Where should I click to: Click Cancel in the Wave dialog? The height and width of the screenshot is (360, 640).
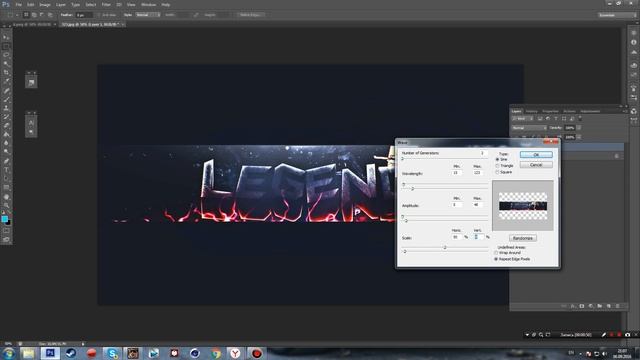[x=536, y=165]
